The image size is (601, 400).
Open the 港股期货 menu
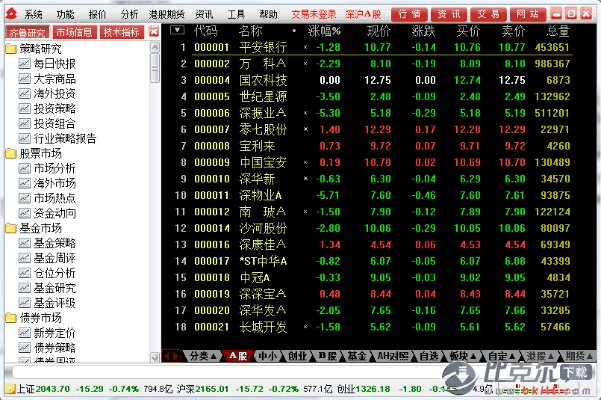166,15
